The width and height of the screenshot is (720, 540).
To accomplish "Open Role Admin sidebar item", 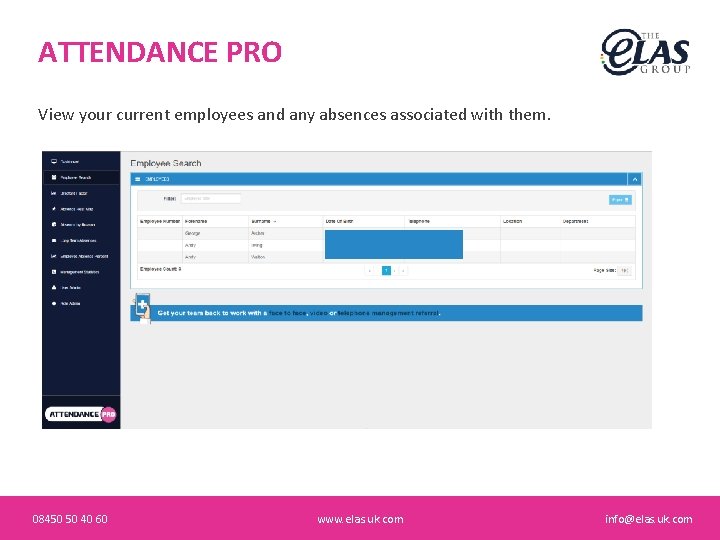I will pos(81,304).
